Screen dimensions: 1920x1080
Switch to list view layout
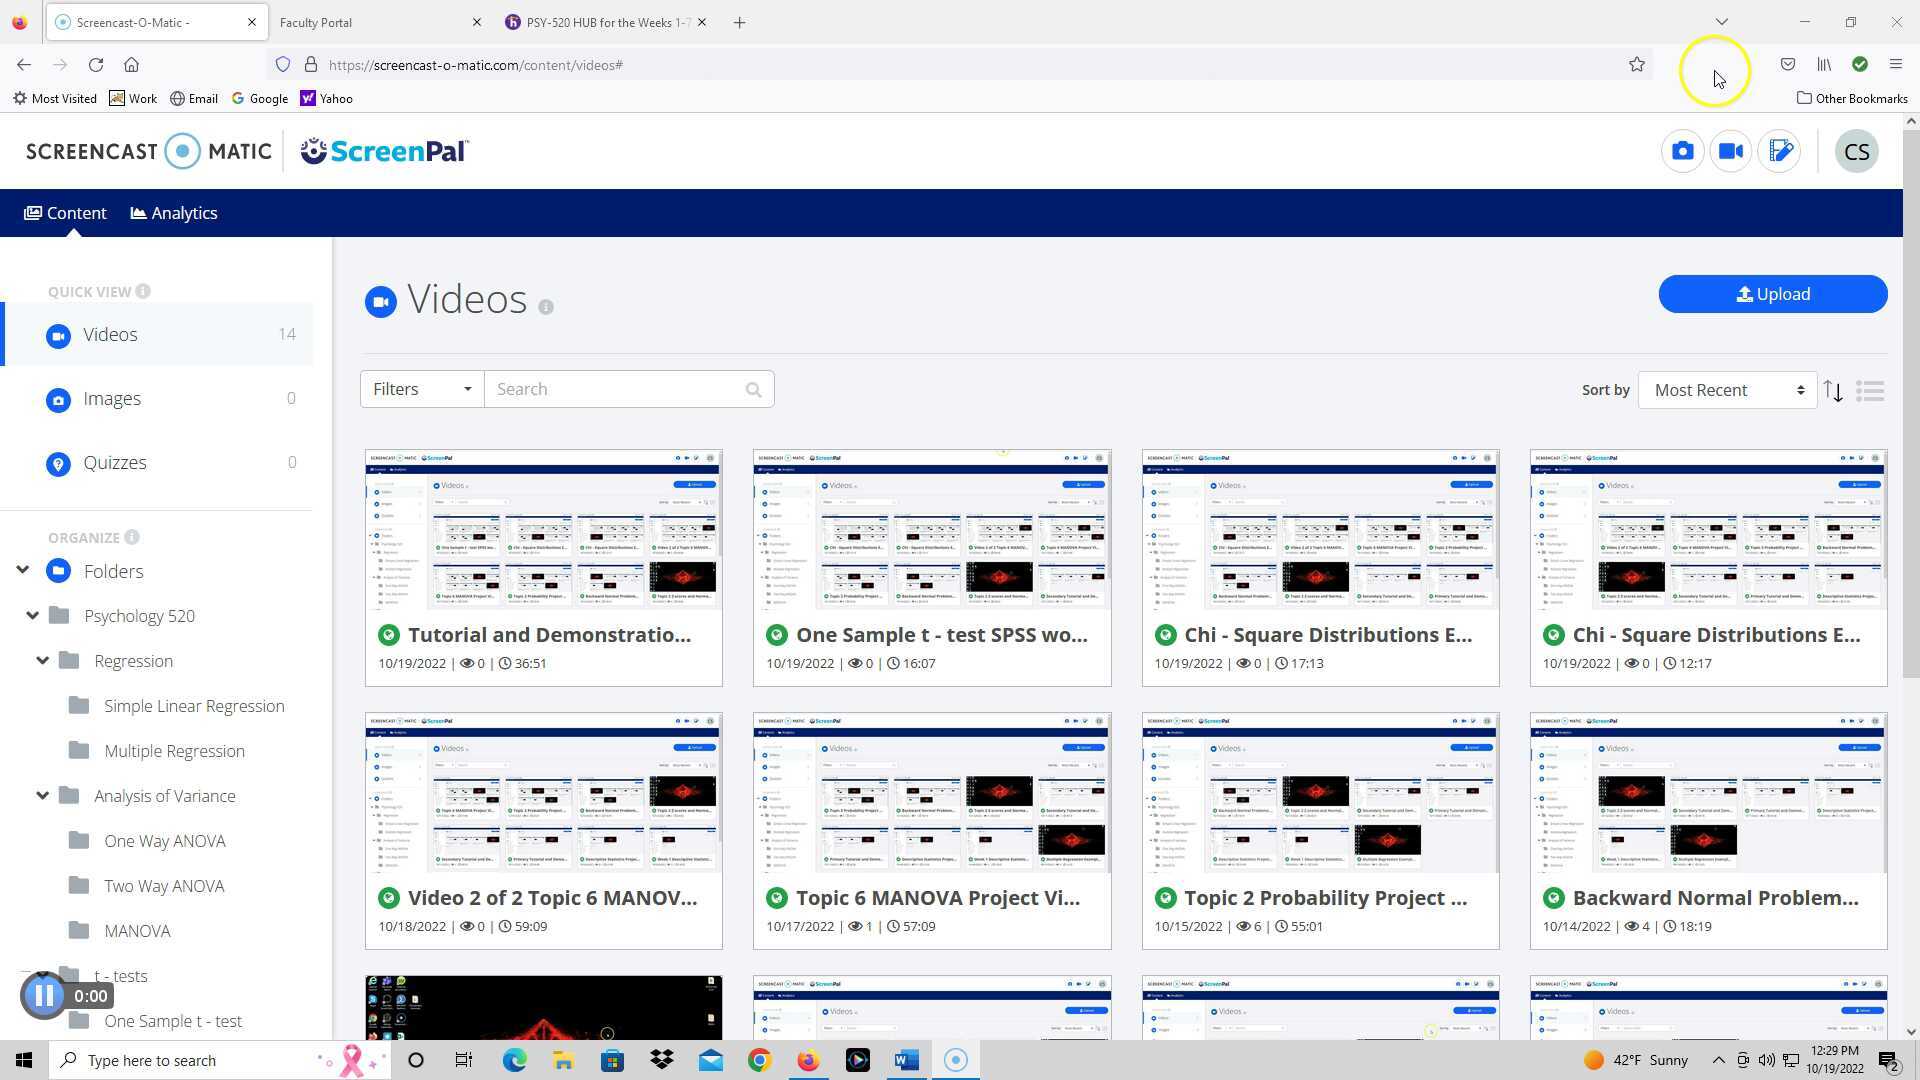click(x=1869, y=391)
